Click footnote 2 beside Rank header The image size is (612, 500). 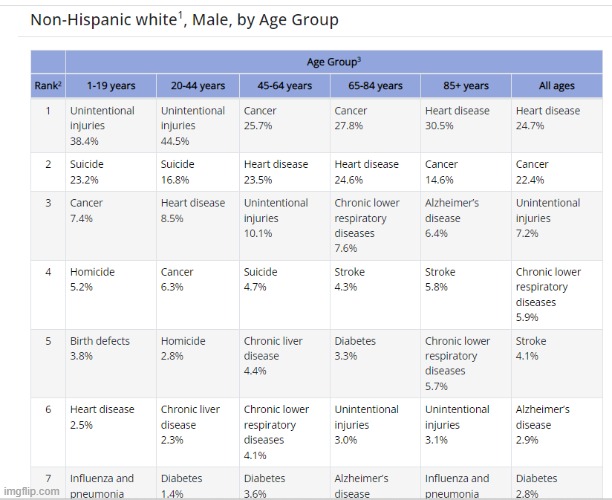click(60, 83)
